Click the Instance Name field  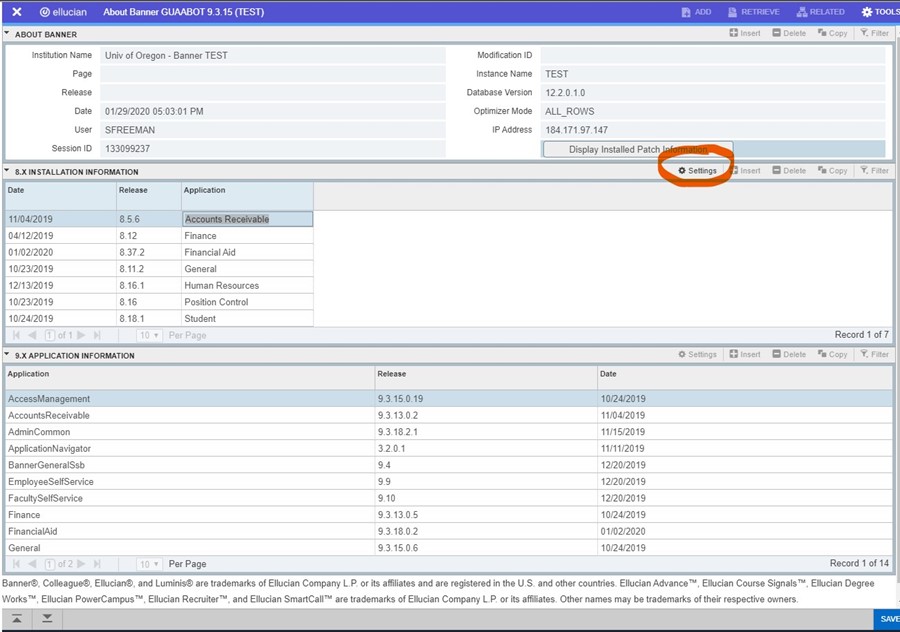coord(713,74)
